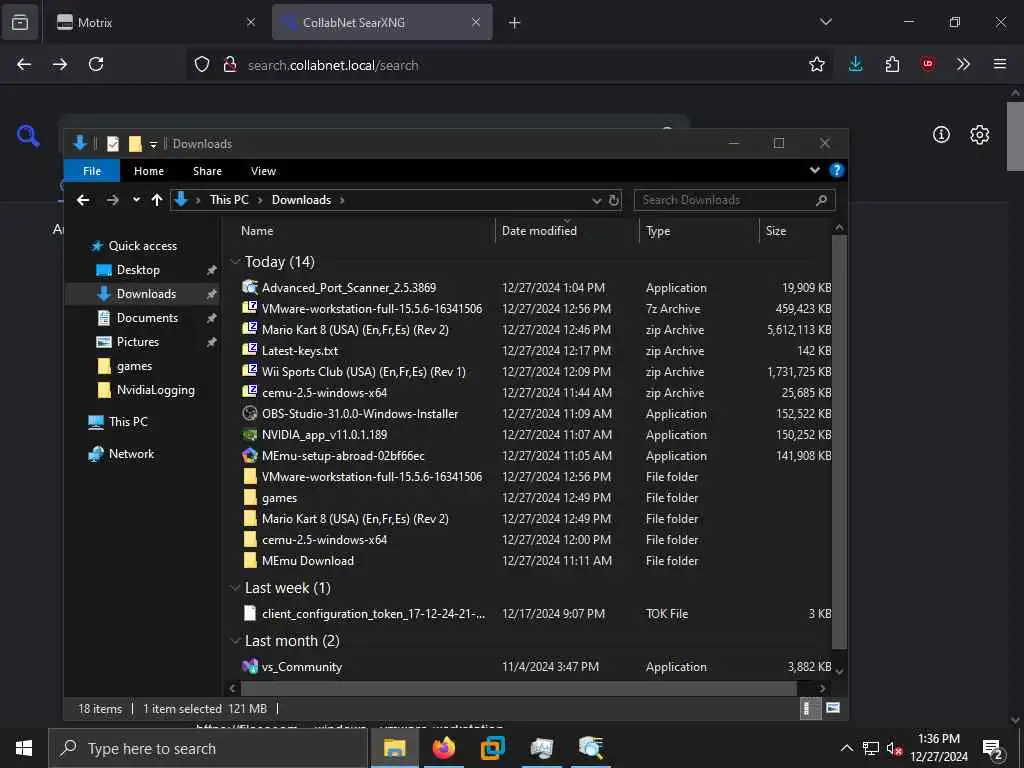Image resolution: width=1024 pixels, height=768 pixels.
Task: Select the VMware-workstation File folder
Action: pos(536,477)
